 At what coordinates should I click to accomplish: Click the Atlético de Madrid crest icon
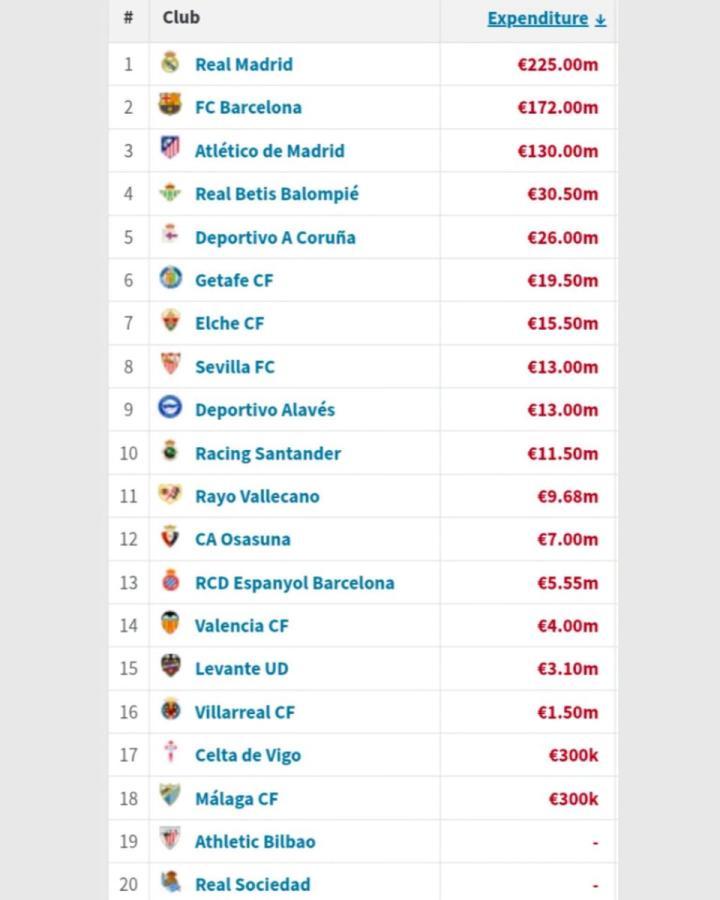[170, 148]
